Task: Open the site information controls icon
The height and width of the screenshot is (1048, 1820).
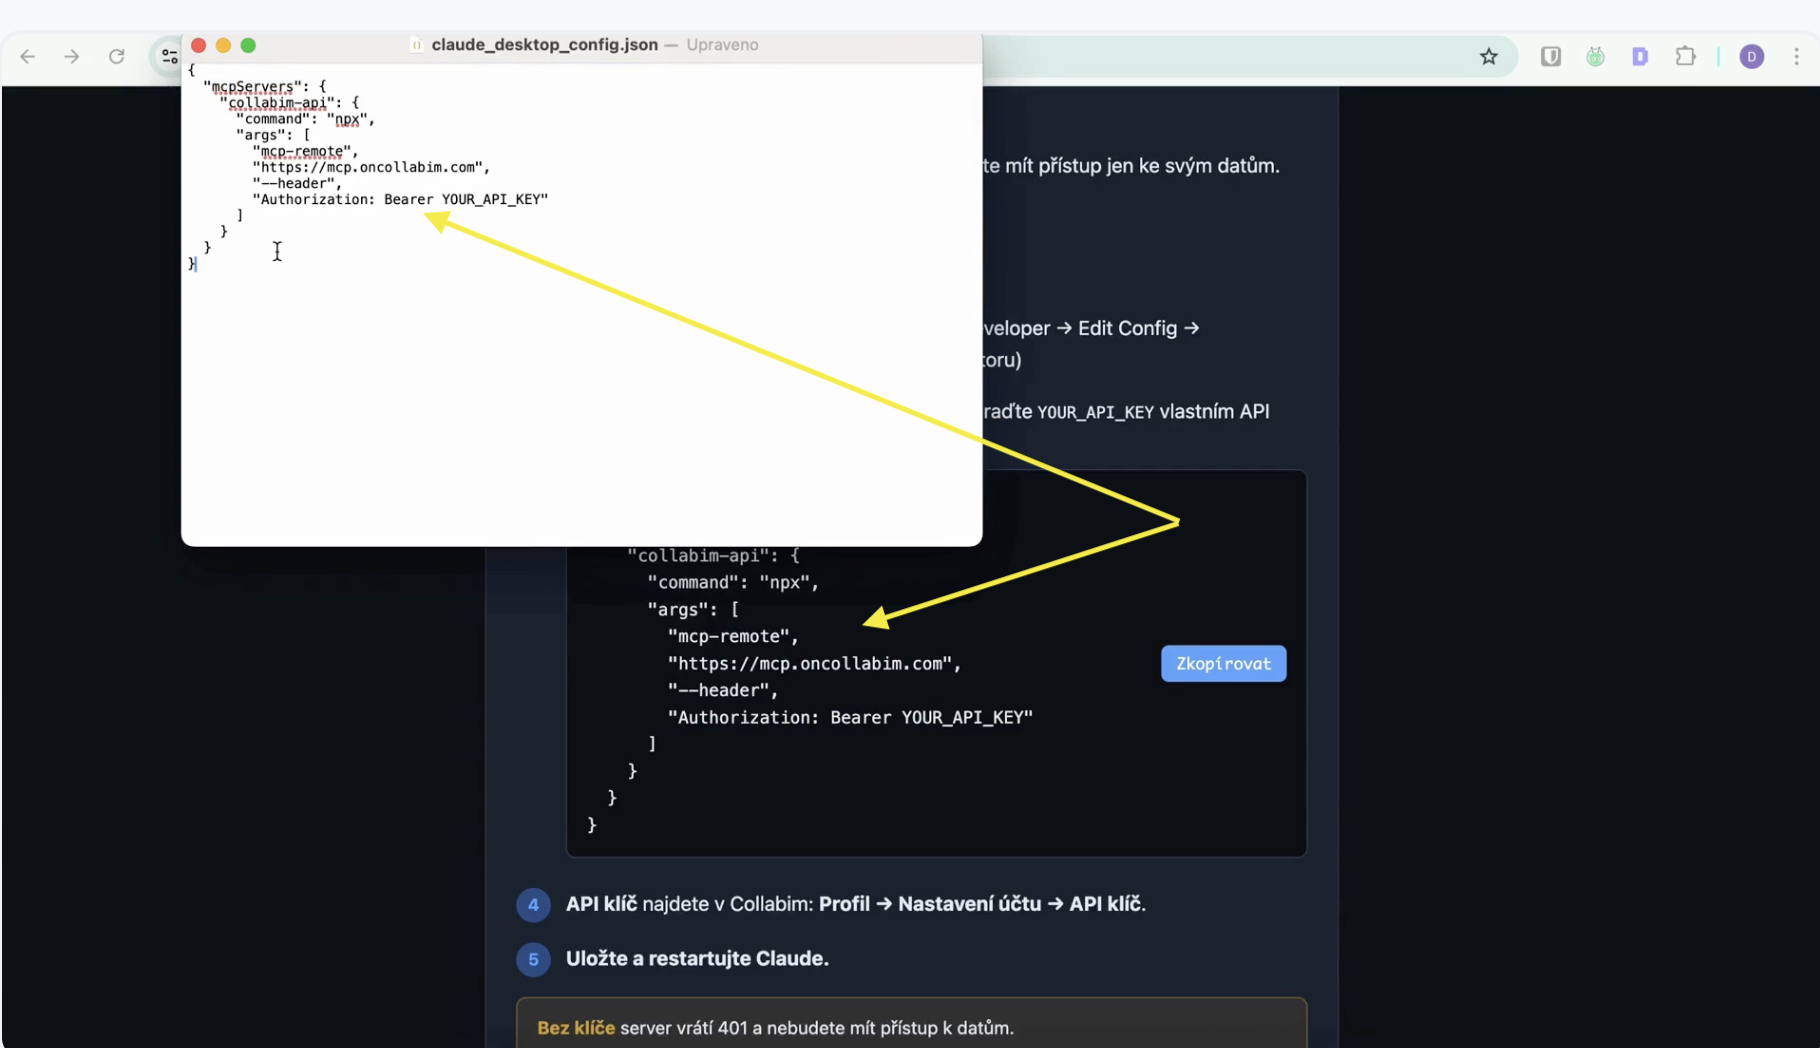Action: 168,57
